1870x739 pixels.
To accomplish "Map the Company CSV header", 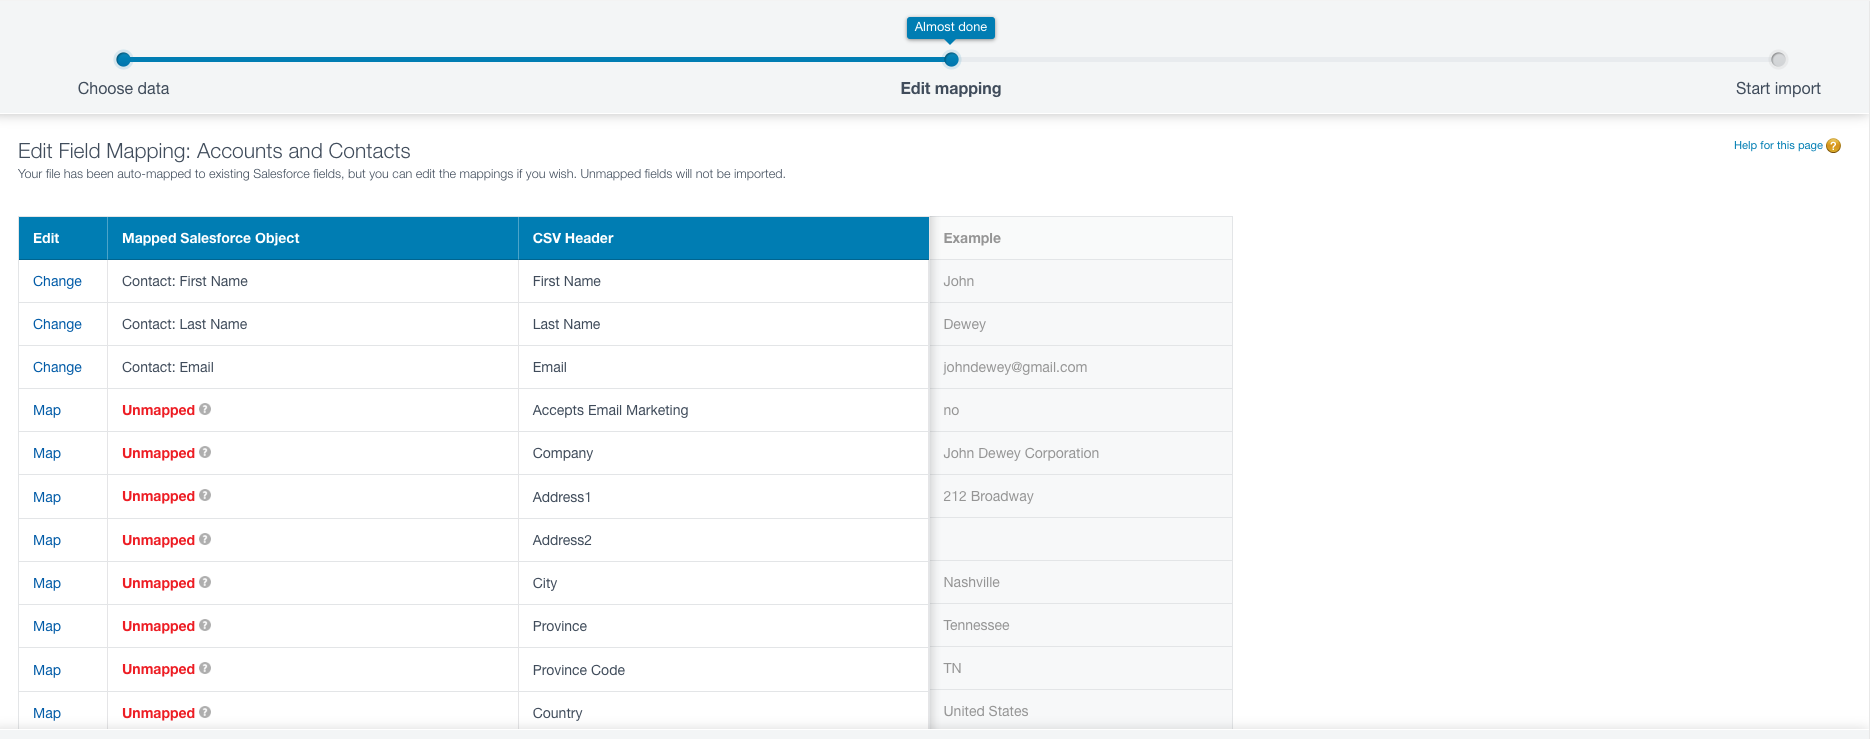I will [x=47, y=453].
